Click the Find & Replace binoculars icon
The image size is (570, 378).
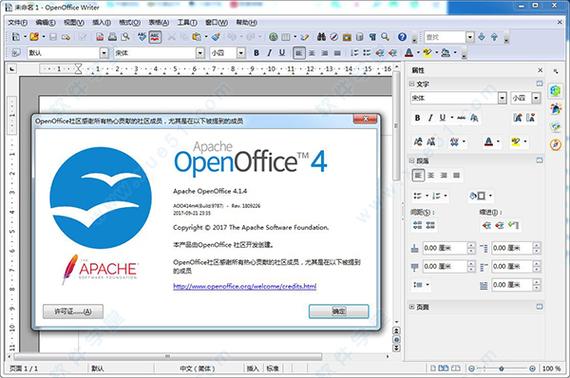[321, 37]
